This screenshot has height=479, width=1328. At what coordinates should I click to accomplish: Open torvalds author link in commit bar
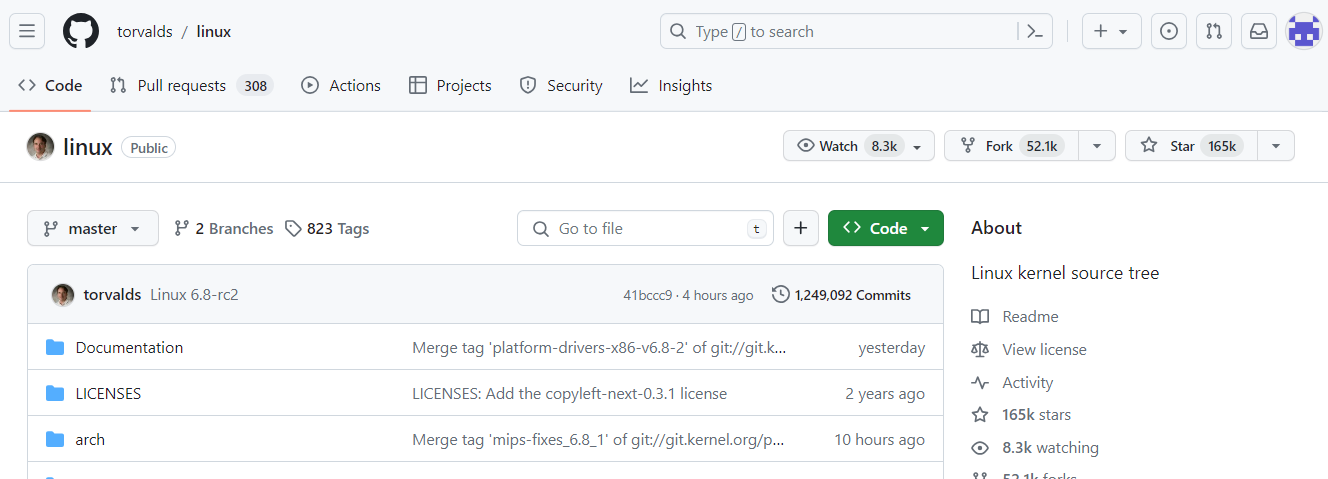(112, 295)
